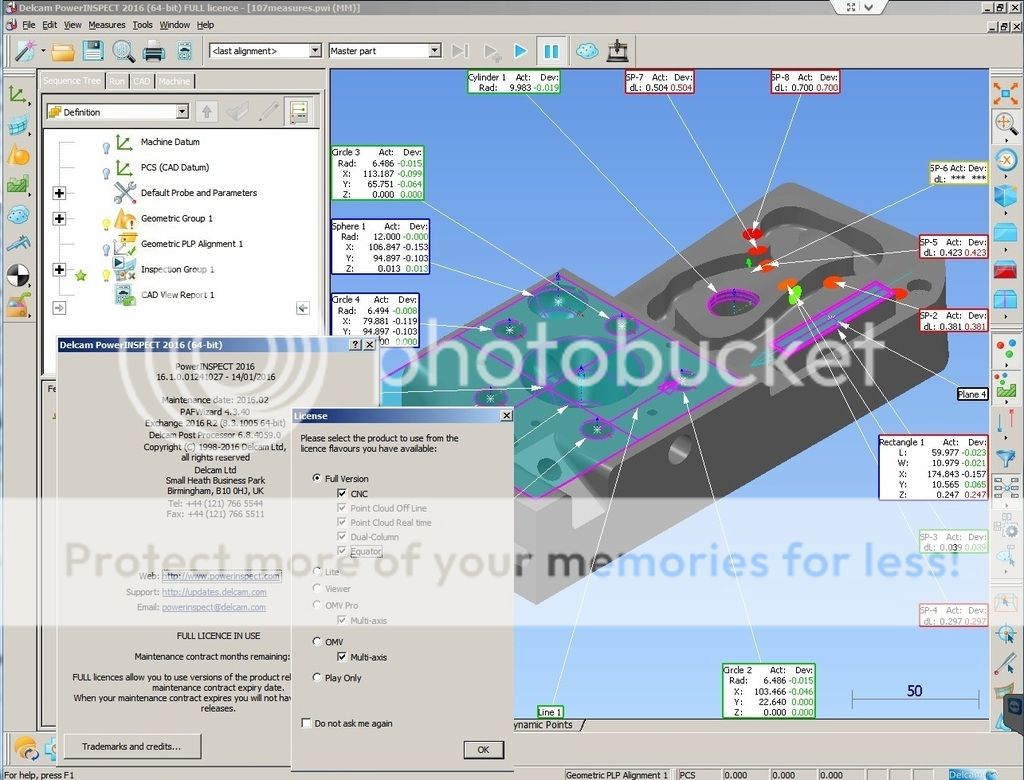Click the Pause measurement button
The image size is (1024, 780).
click(x=551, y=50)
